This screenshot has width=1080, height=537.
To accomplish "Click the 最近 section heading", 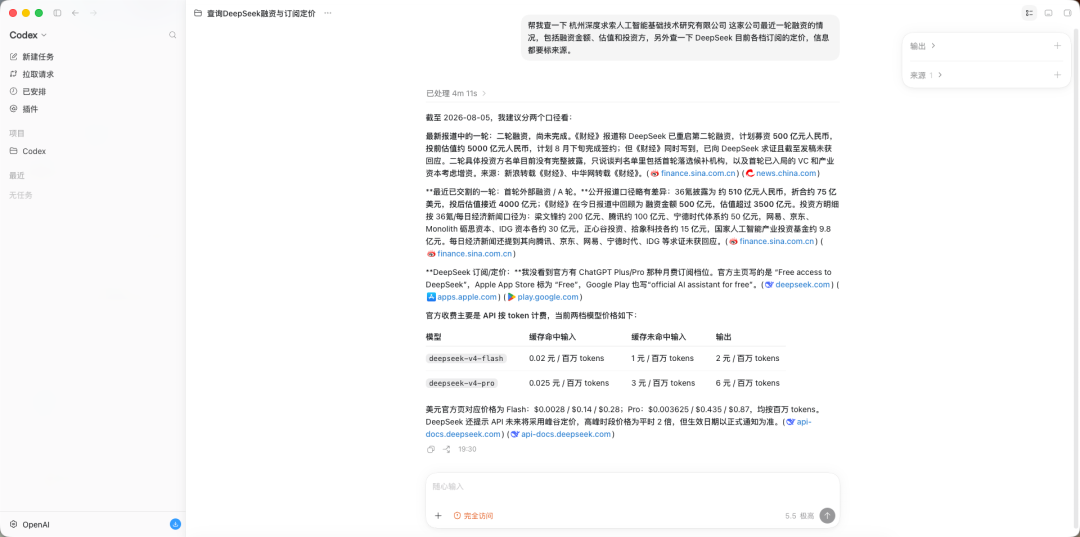I will point(17,175).
